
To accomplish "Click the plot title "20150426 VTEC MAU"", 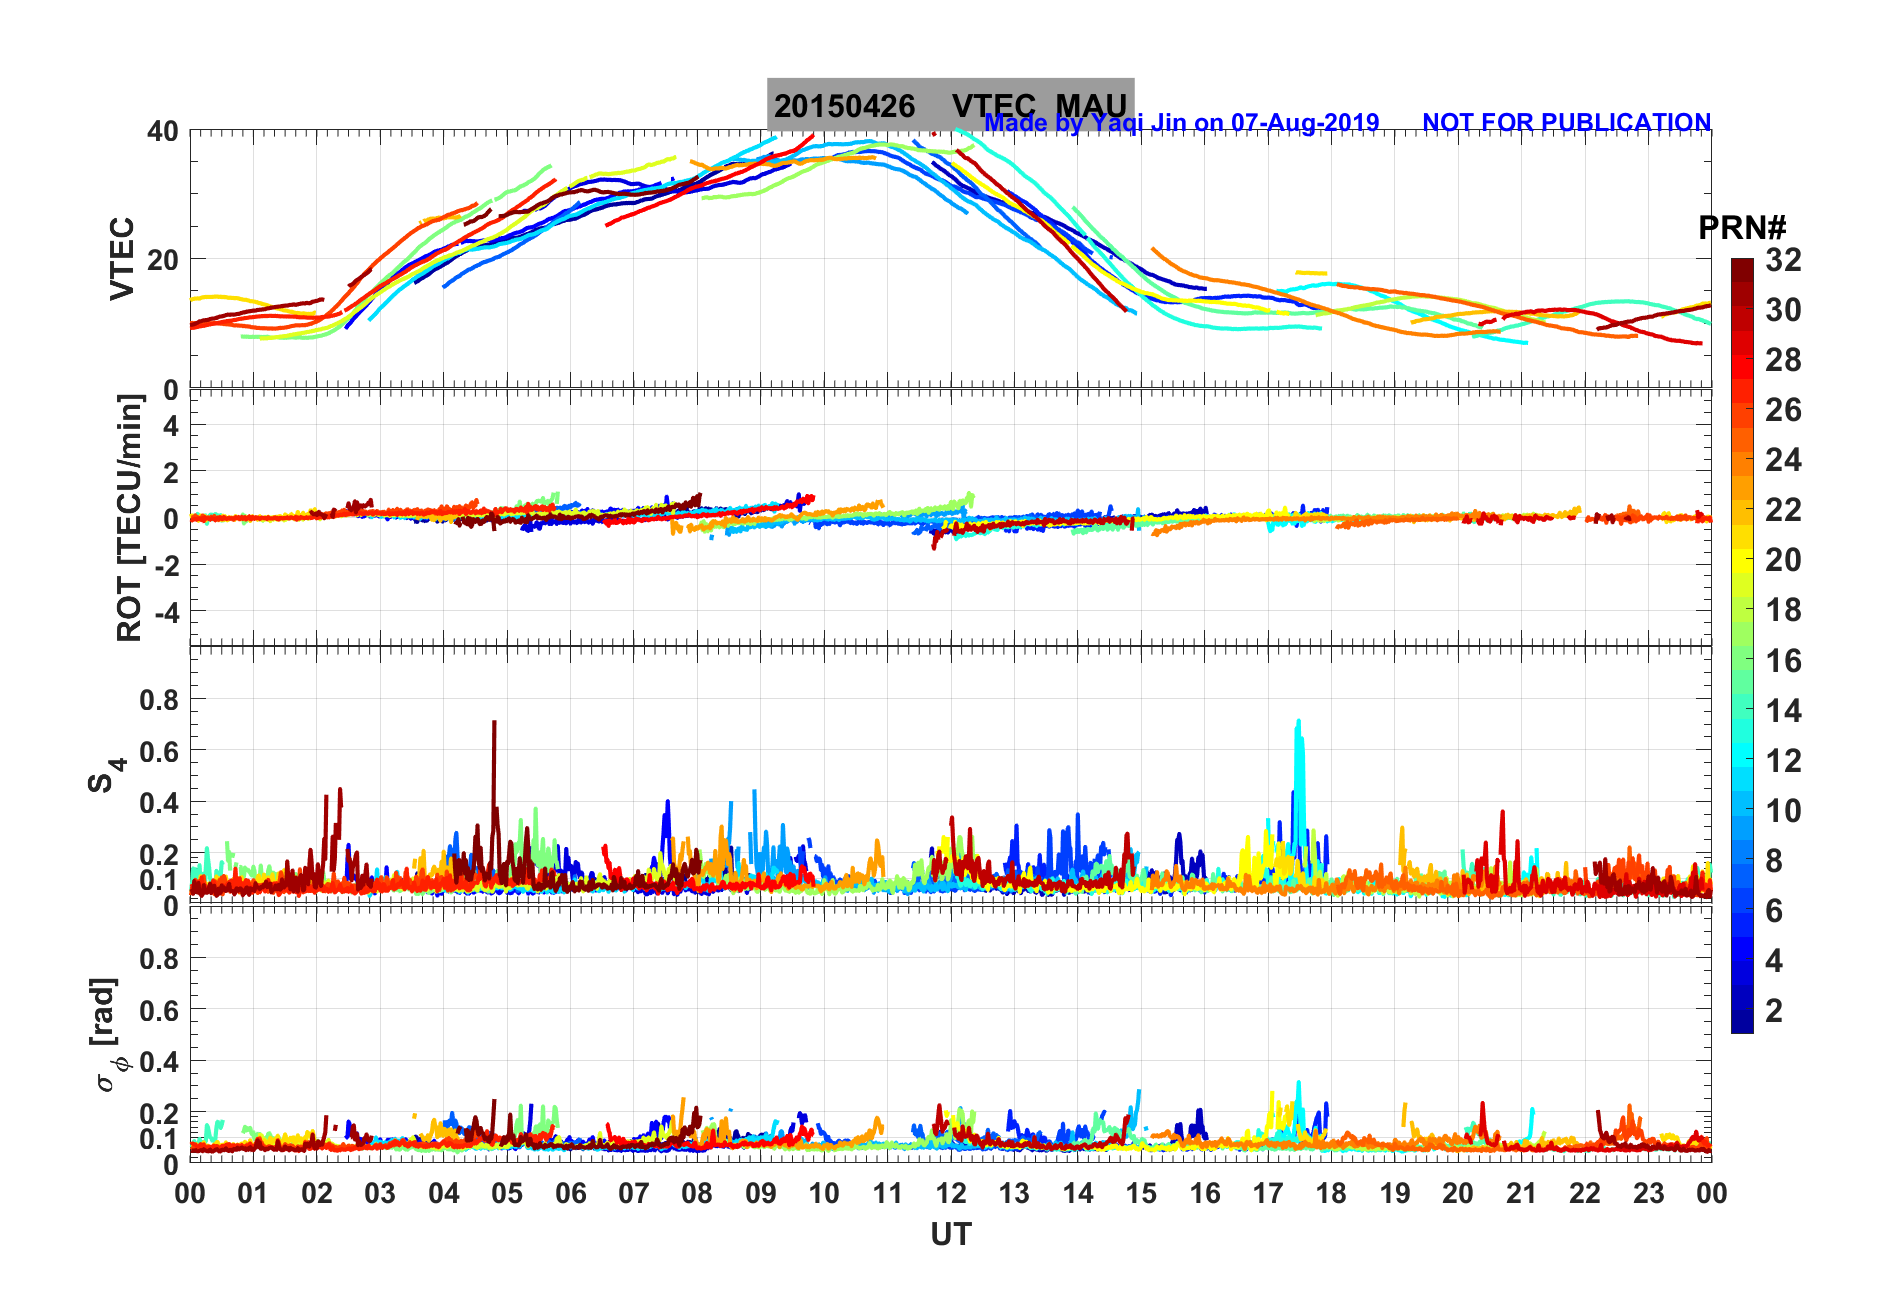I will [x=950, y=105].
